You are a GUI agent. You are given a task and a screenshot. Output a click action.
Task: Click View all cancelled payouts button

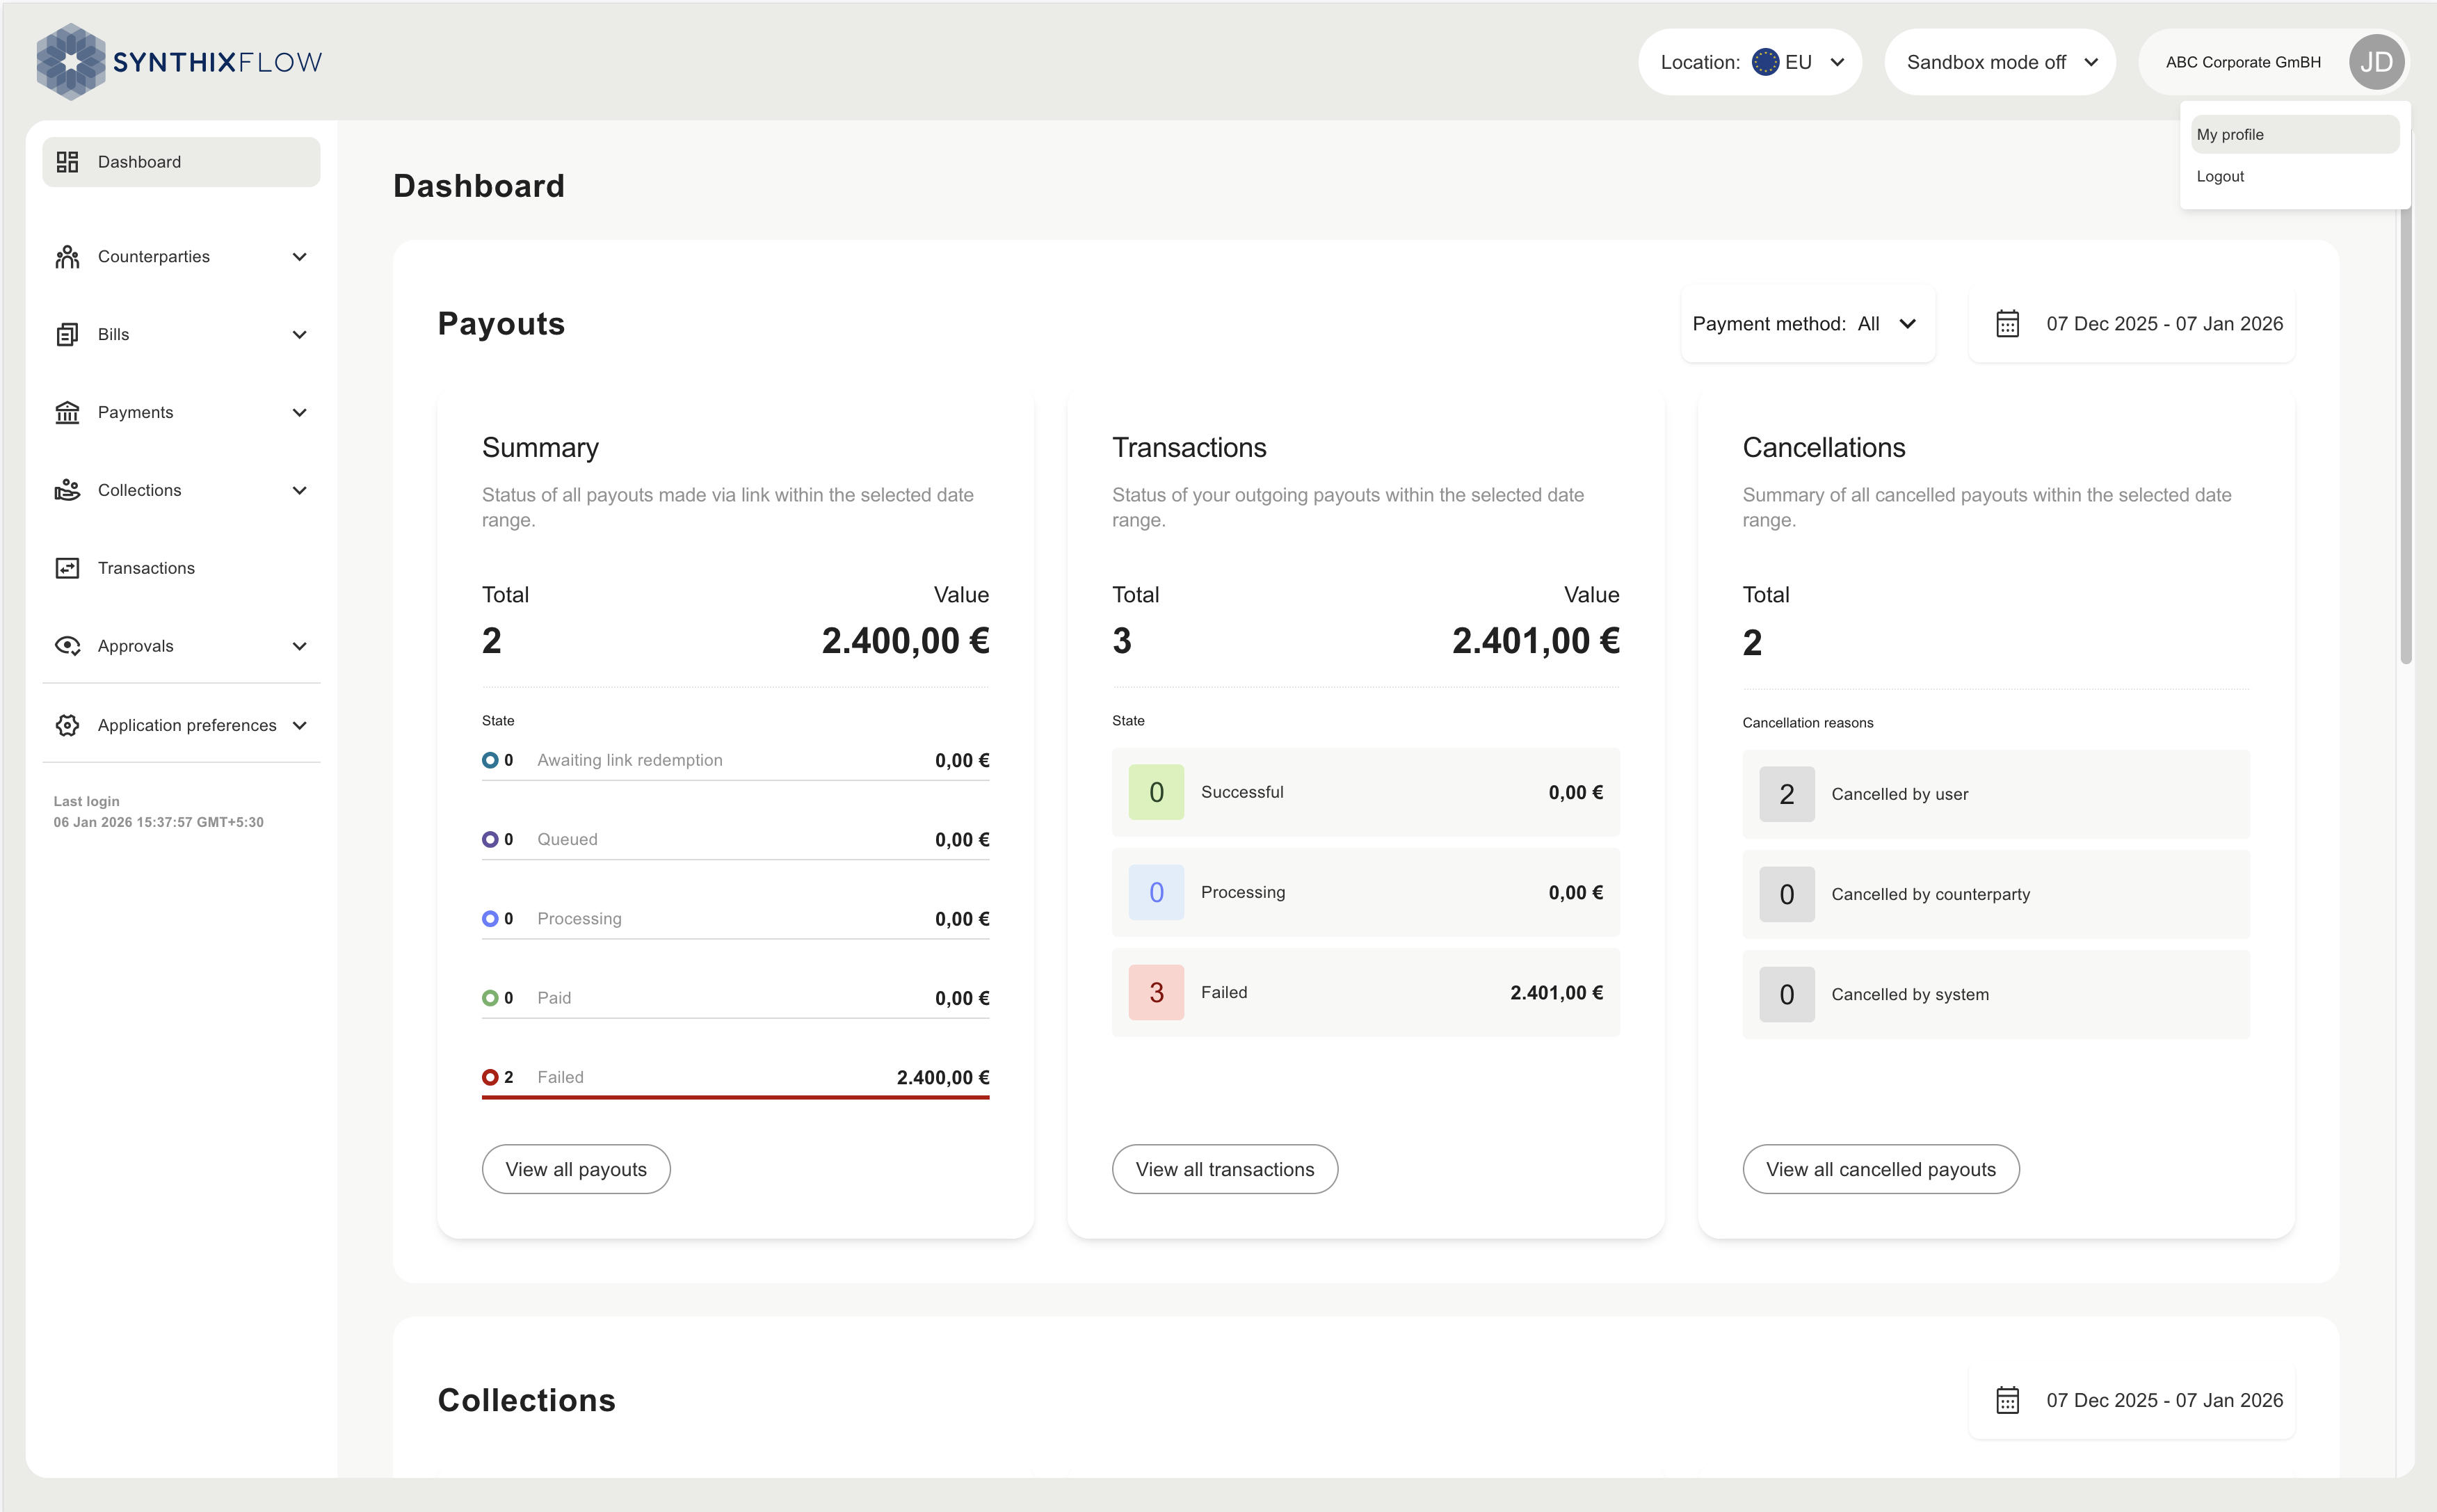click(1881, 1169)
